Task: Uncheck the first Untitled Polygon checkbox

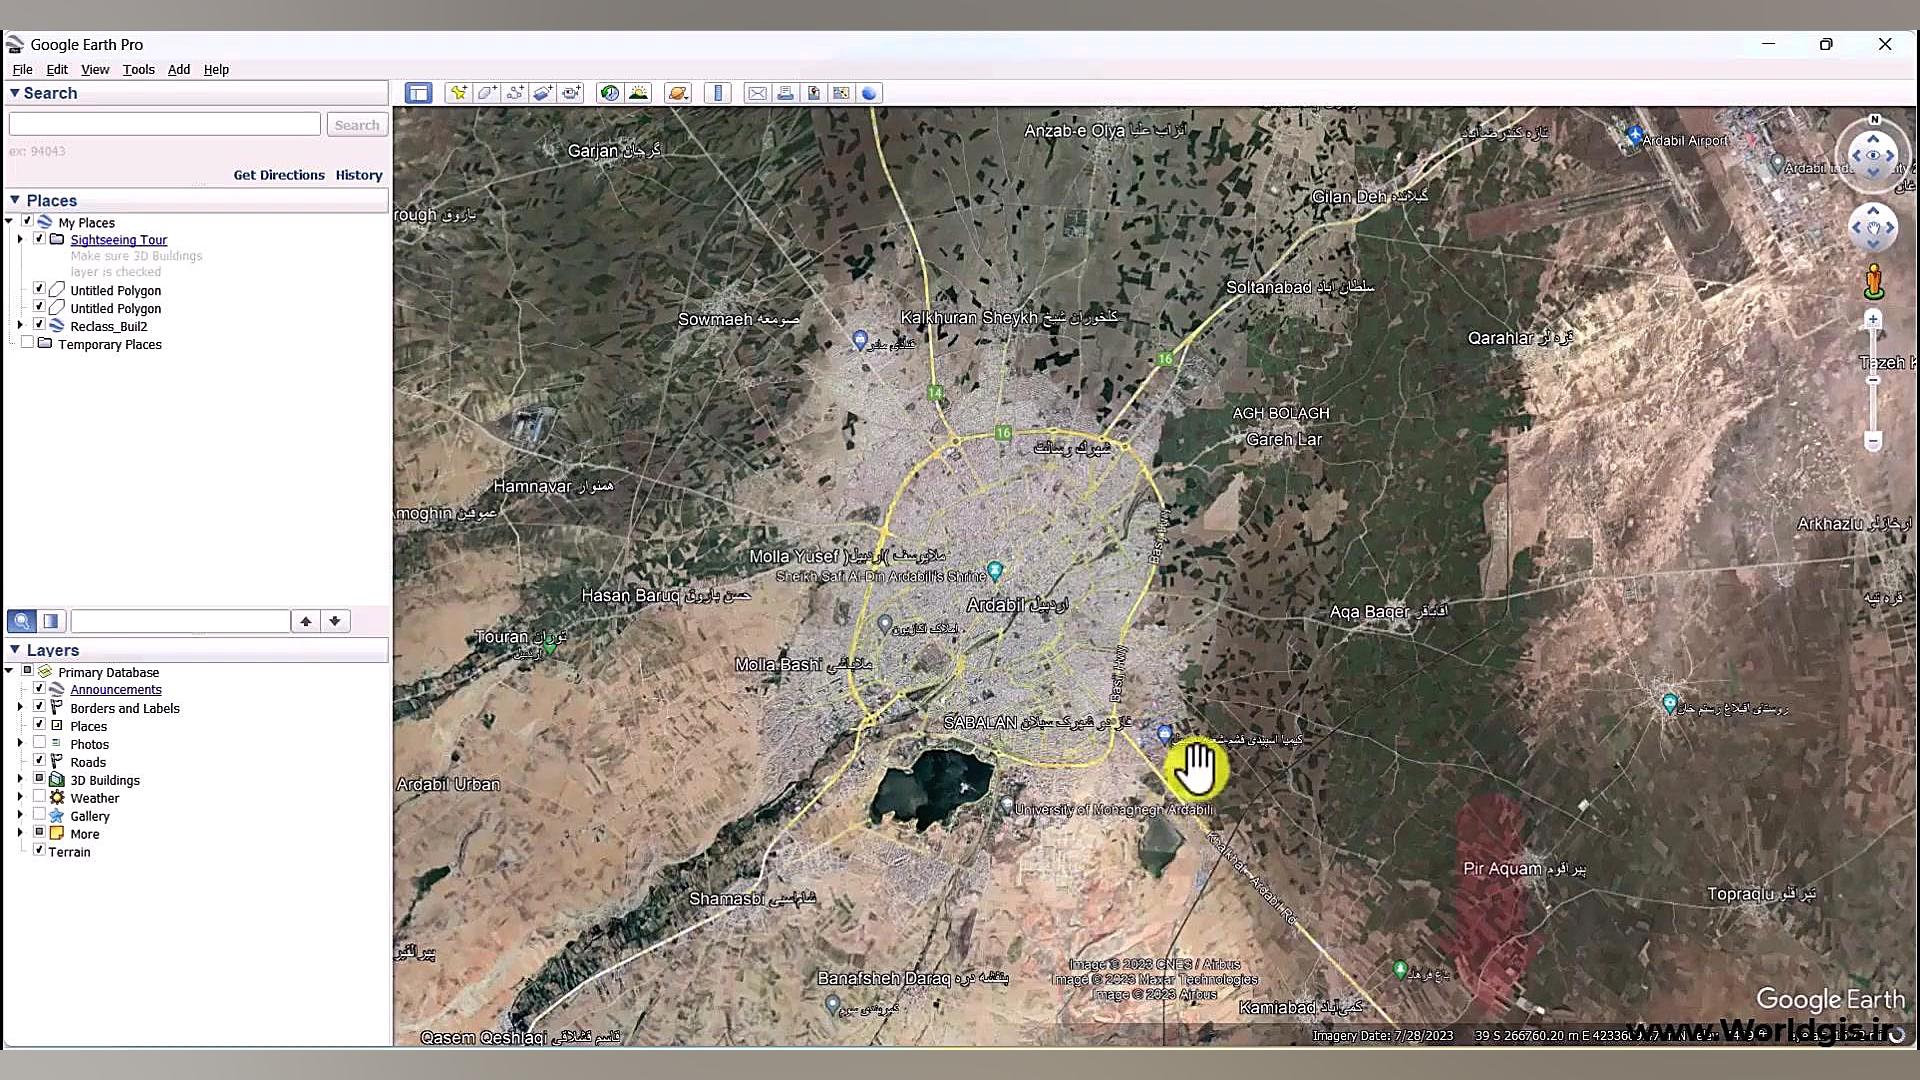Action: (39, 288)
